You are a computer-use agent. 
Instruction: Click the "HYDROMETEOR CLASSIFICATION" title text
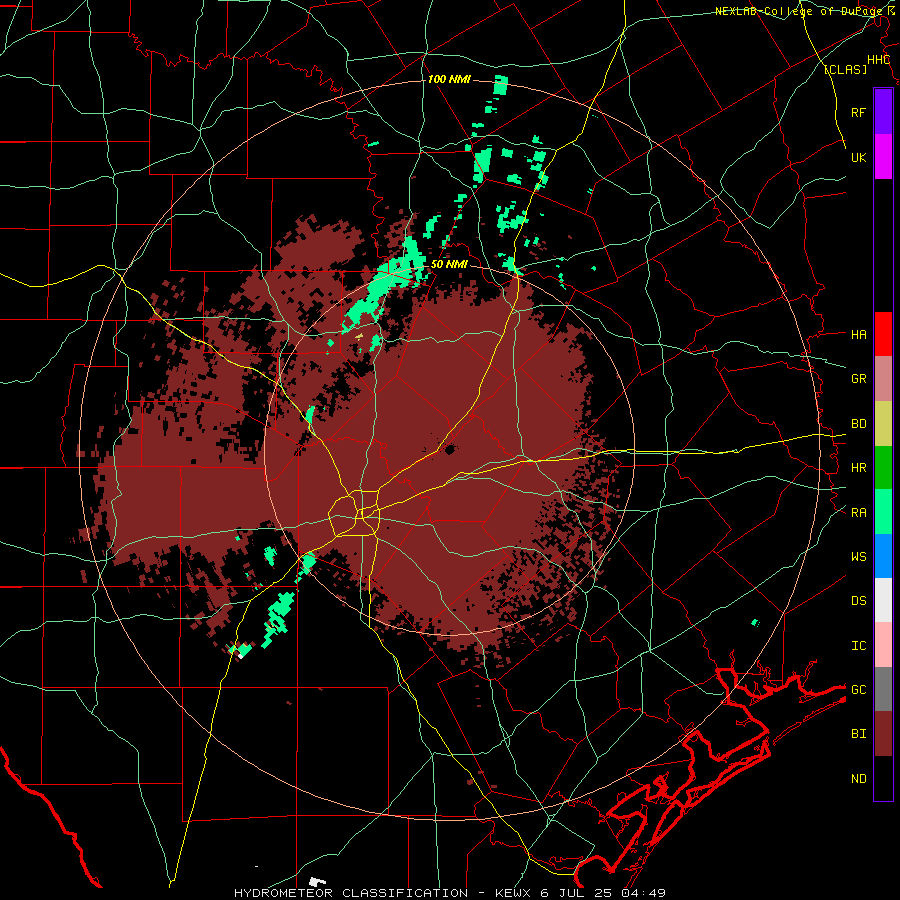pyautogui.click(x=351, y=893)
